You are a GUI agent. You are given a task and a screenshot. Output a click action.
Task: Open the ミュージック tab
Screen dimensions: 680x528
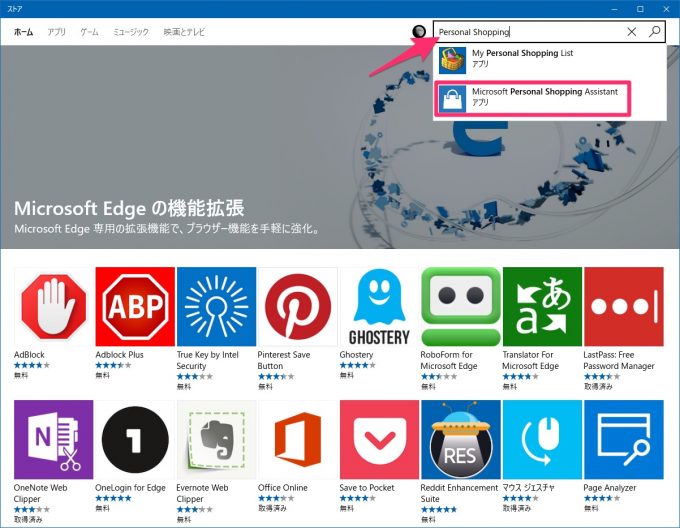(x=131, y=32)
